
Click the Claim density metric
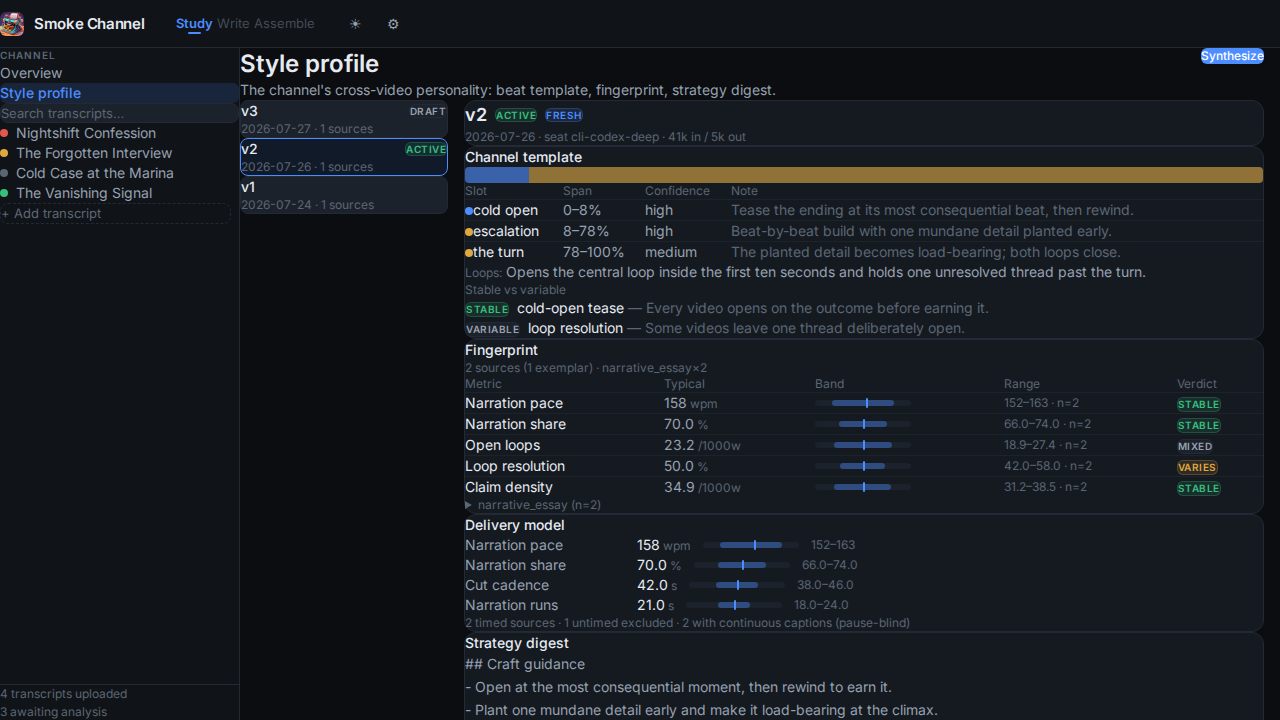pyautogui.click(x=509, y=487)
